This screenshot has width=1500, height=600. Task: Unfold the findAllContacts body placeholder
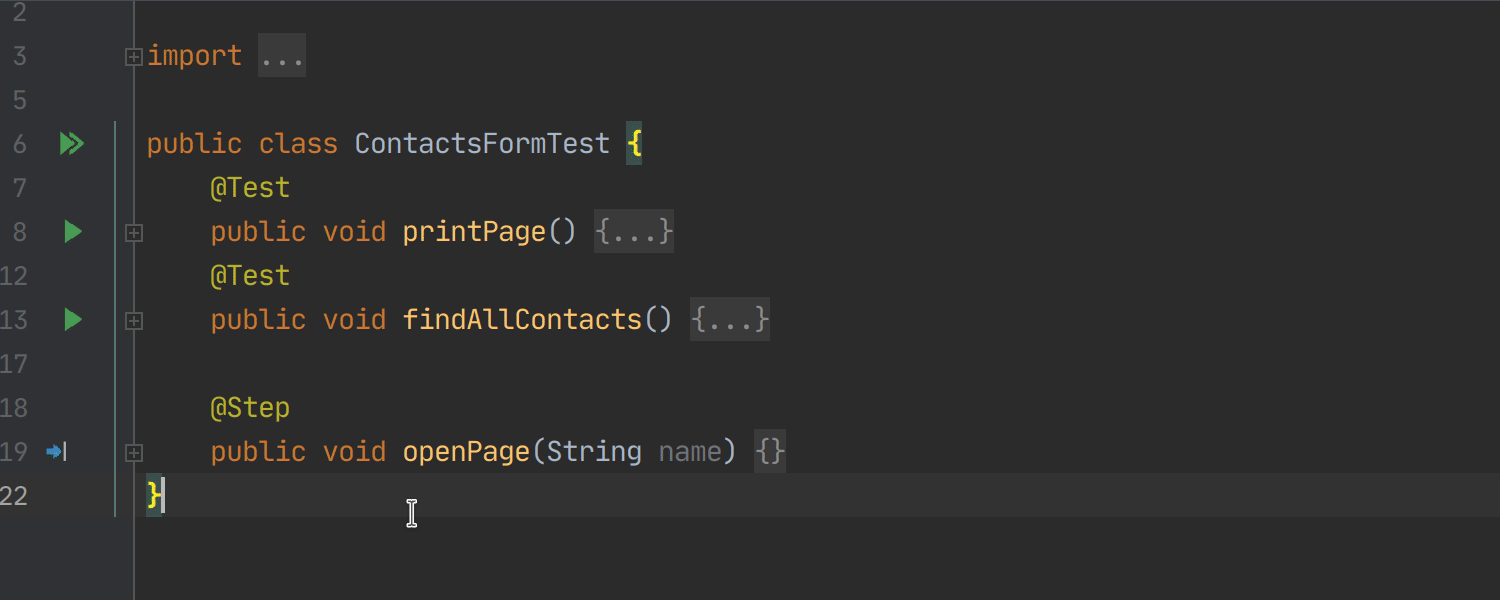pyautogui.click(x=730, y=320)
